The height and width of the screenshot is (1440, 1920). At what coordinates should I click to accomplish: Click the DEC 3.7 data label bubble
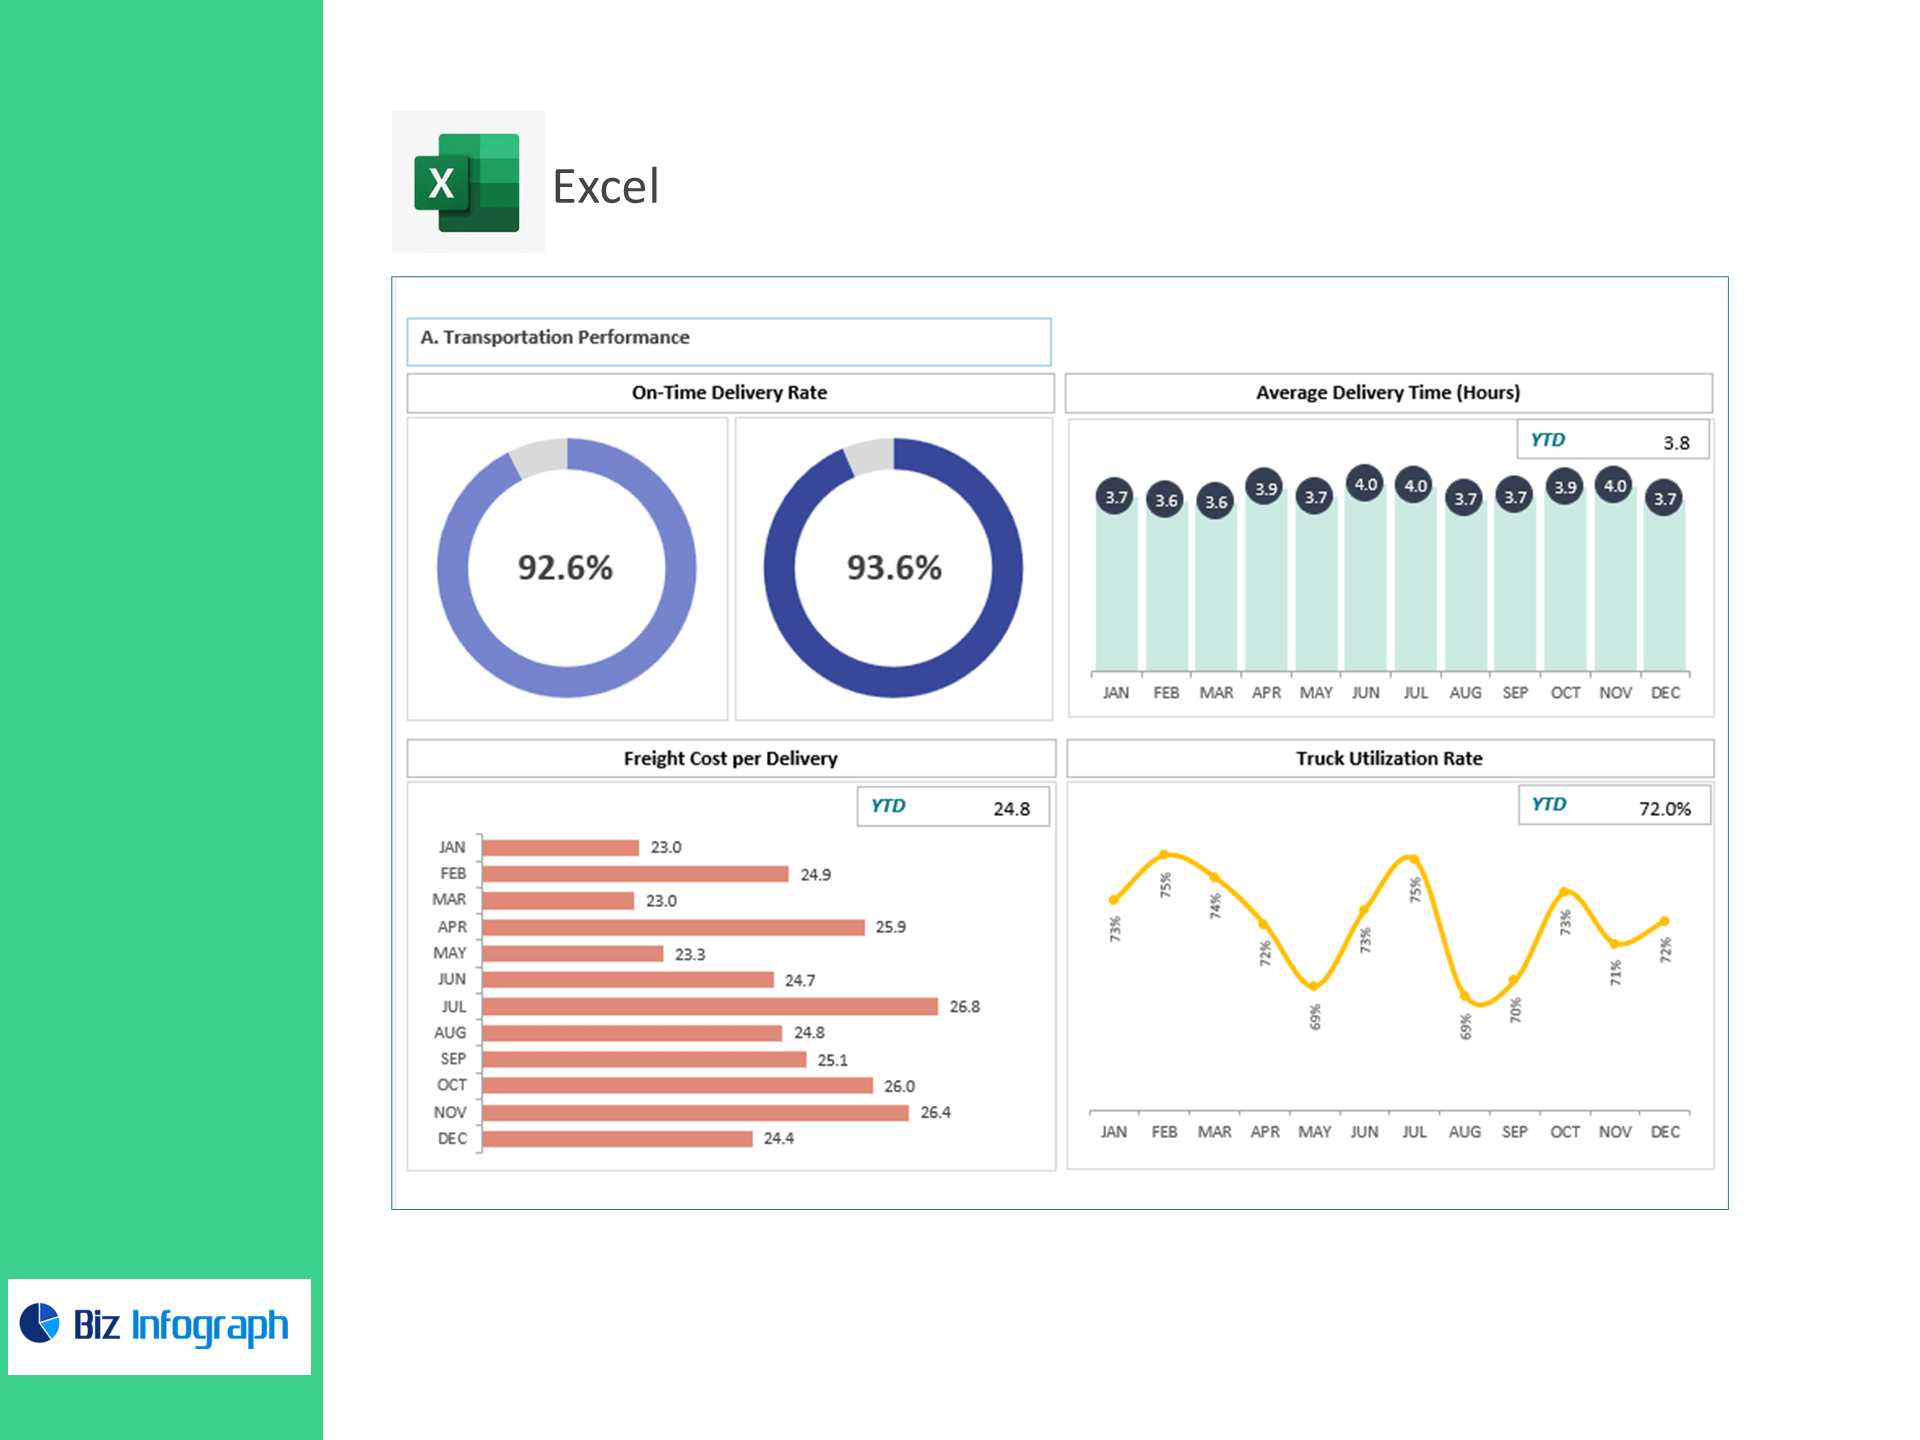(1664, 498)
